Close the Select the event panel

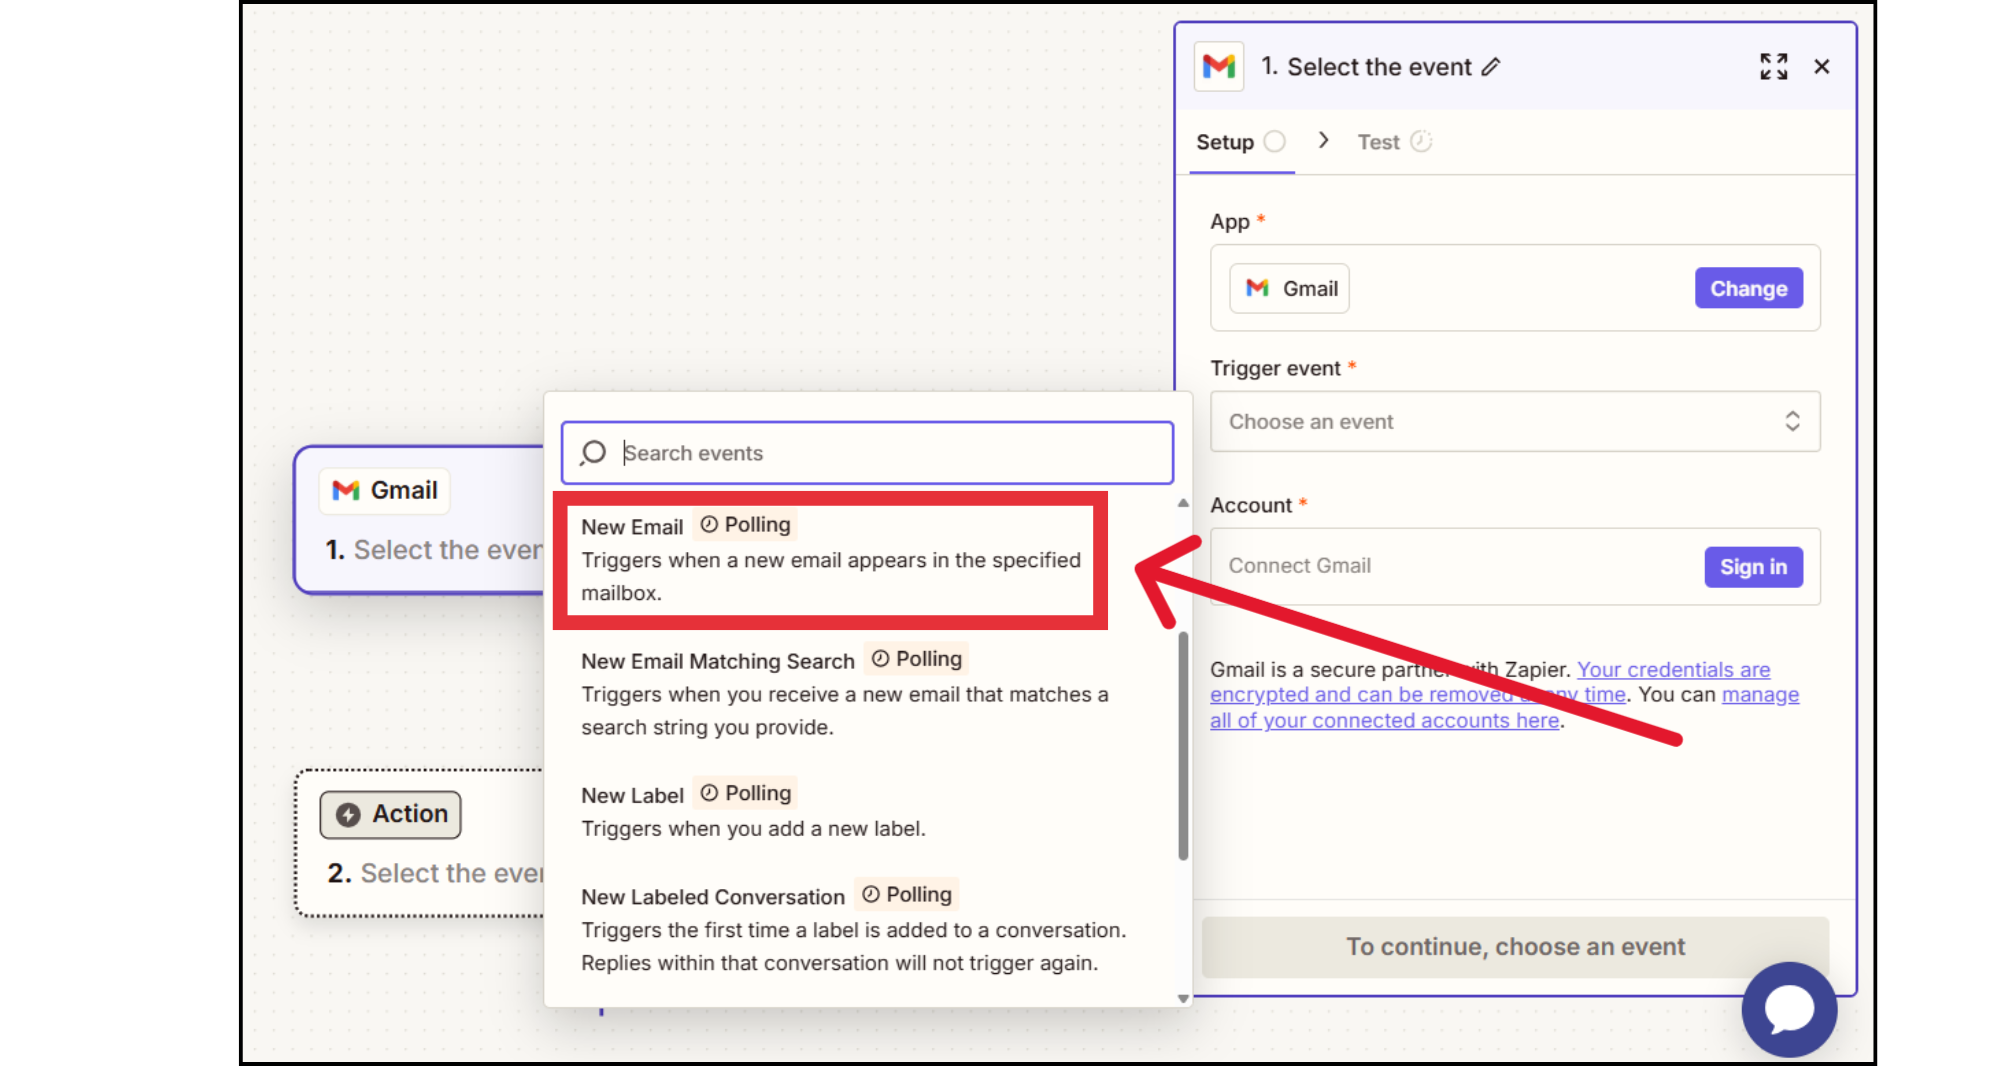click(1822, 67)
